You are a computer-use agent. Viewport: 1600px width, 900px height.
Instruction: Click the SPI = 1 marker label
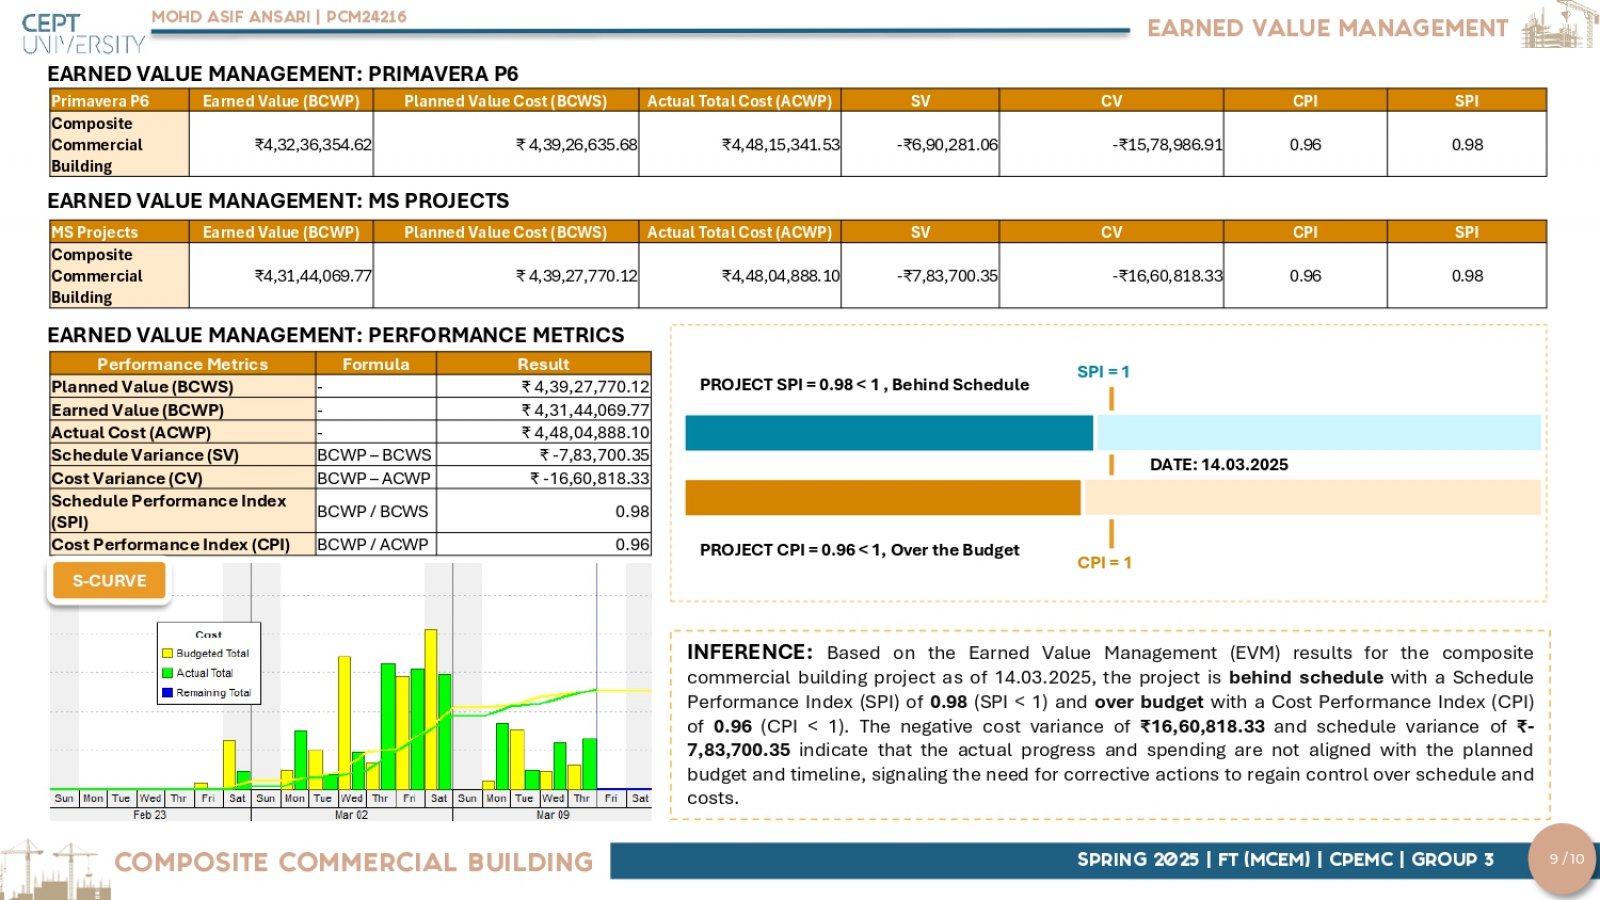pos(1103,372)
